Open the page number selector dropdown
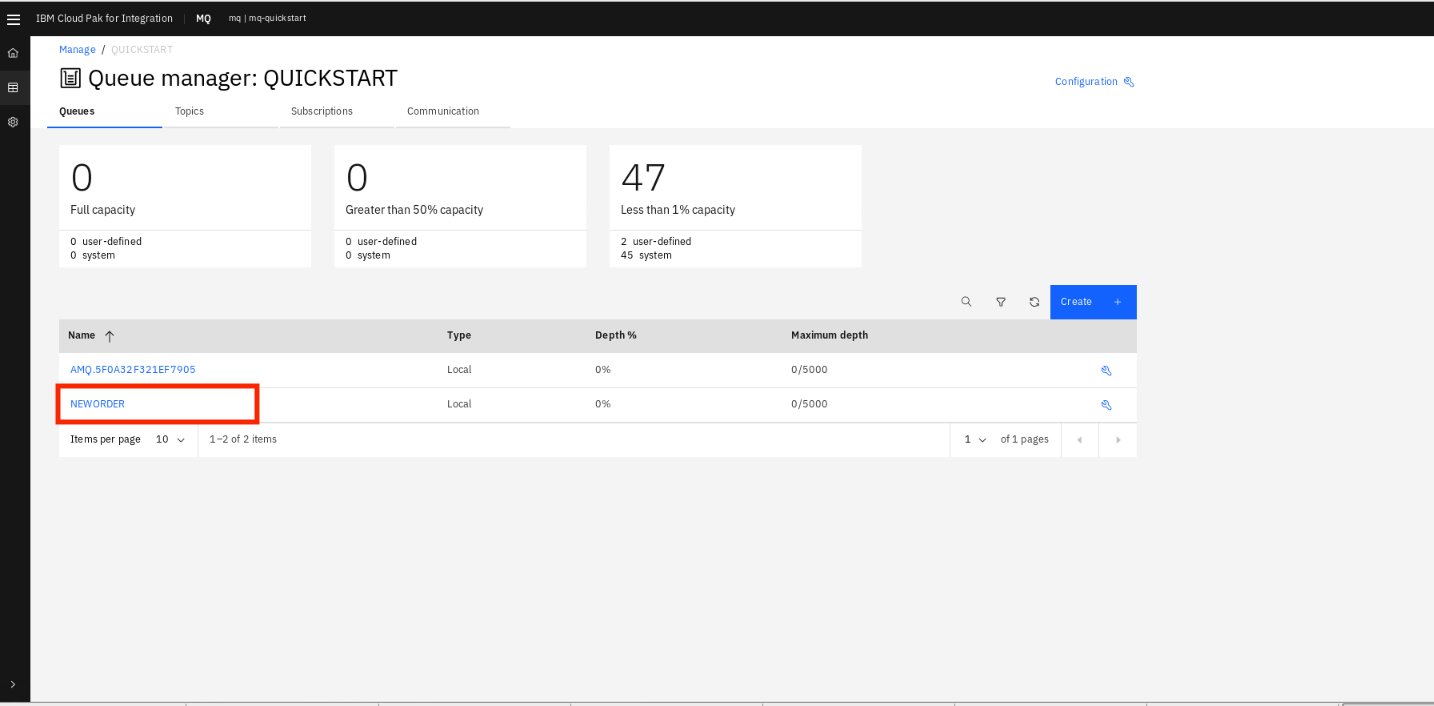 pos(973,439)
